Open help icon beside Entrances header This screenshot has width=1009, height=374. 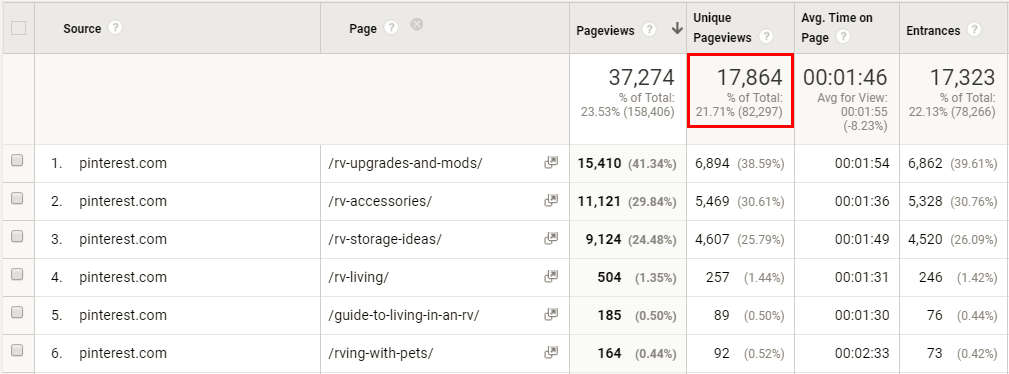pyautogui.click(x=974, y=30)
